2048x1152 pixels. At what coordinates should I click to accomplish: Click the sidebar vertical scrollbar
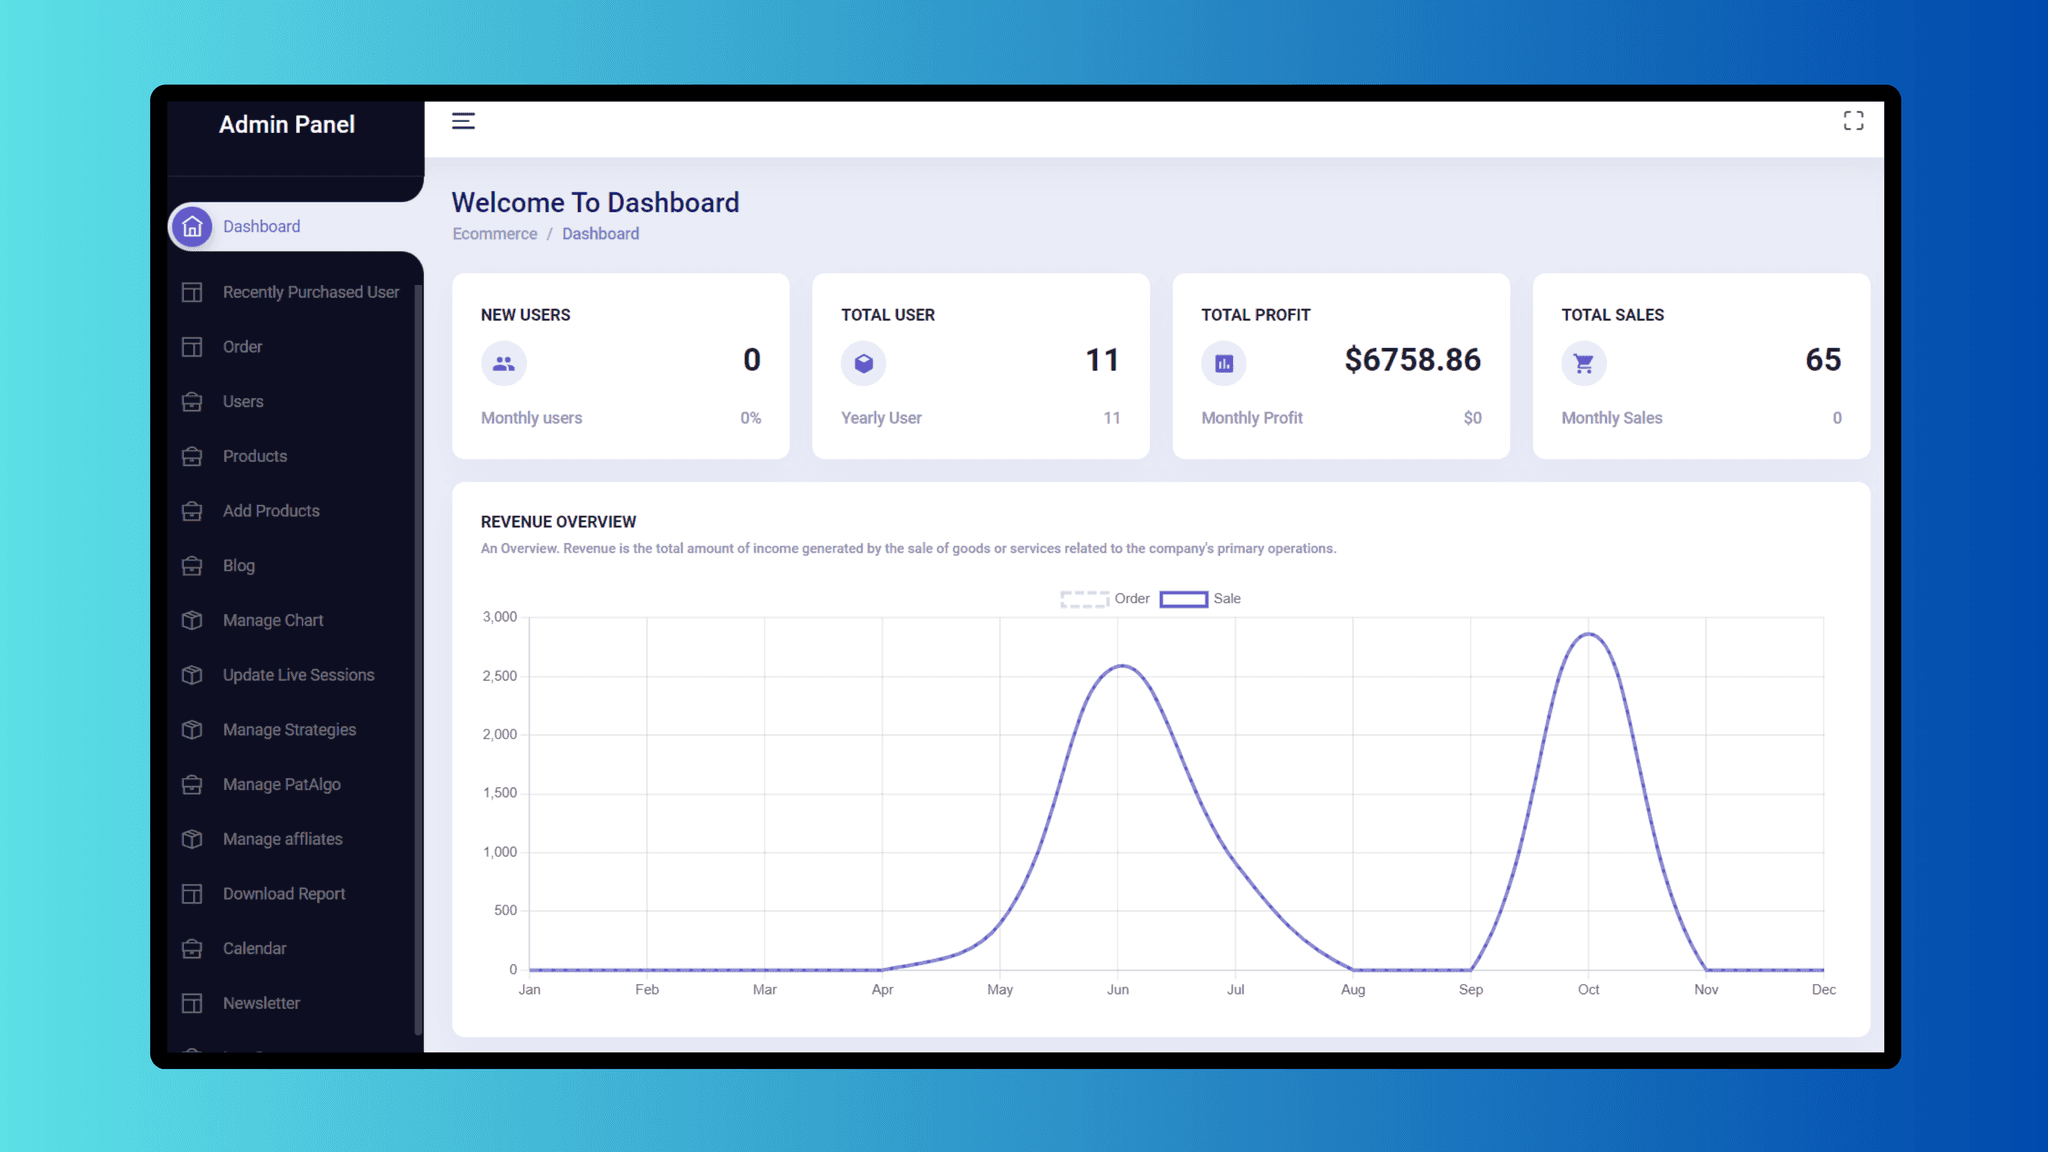tap(418, 660)
